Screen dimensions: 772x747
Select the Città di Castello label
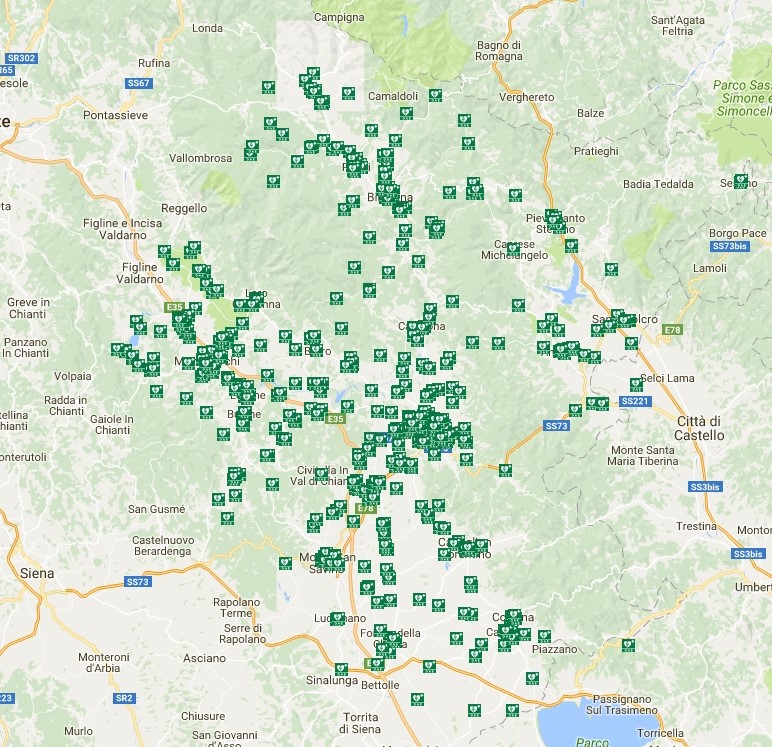point(699,428)
